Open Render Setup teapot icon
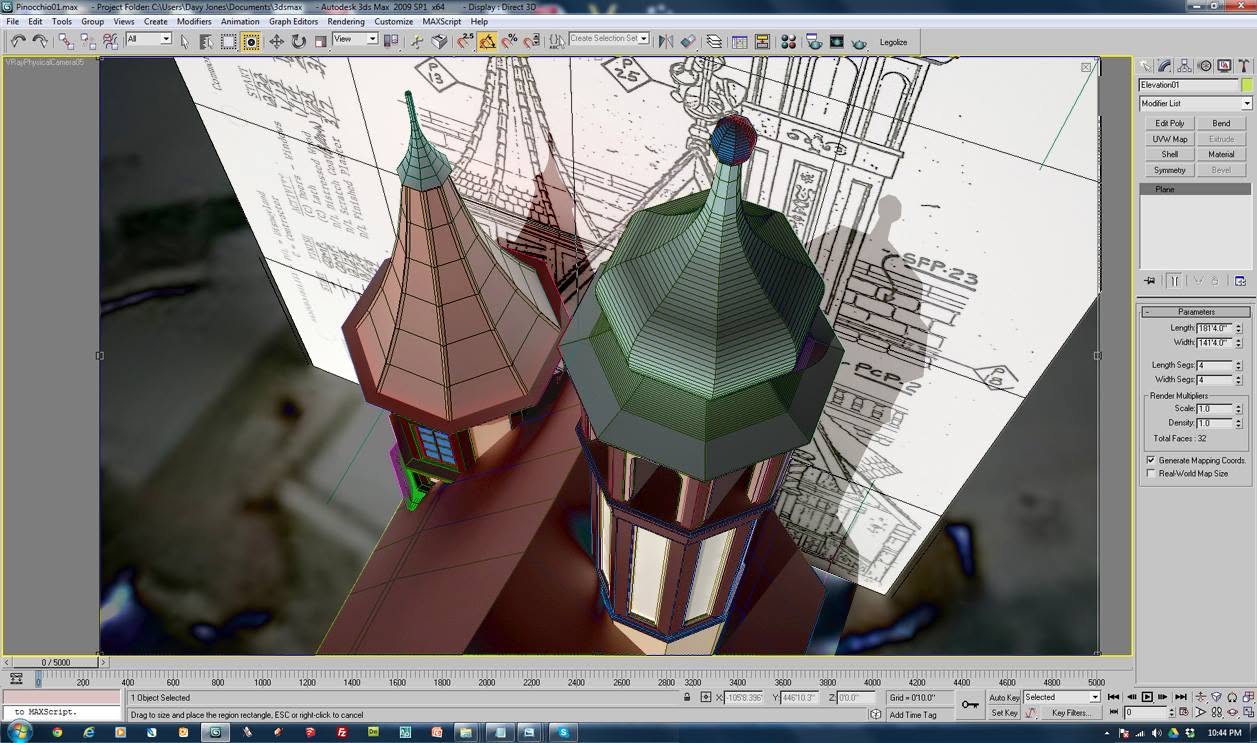The height and width of the screenshot is (743, 1257). (x=813, y=41)
